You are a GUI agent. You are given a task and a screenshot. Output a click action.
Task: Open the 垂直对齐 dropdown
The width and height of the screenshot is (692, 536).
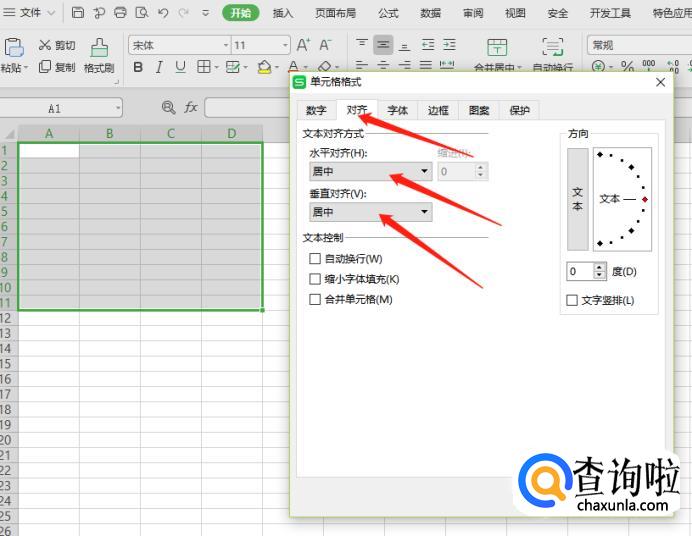pos(371,212)
